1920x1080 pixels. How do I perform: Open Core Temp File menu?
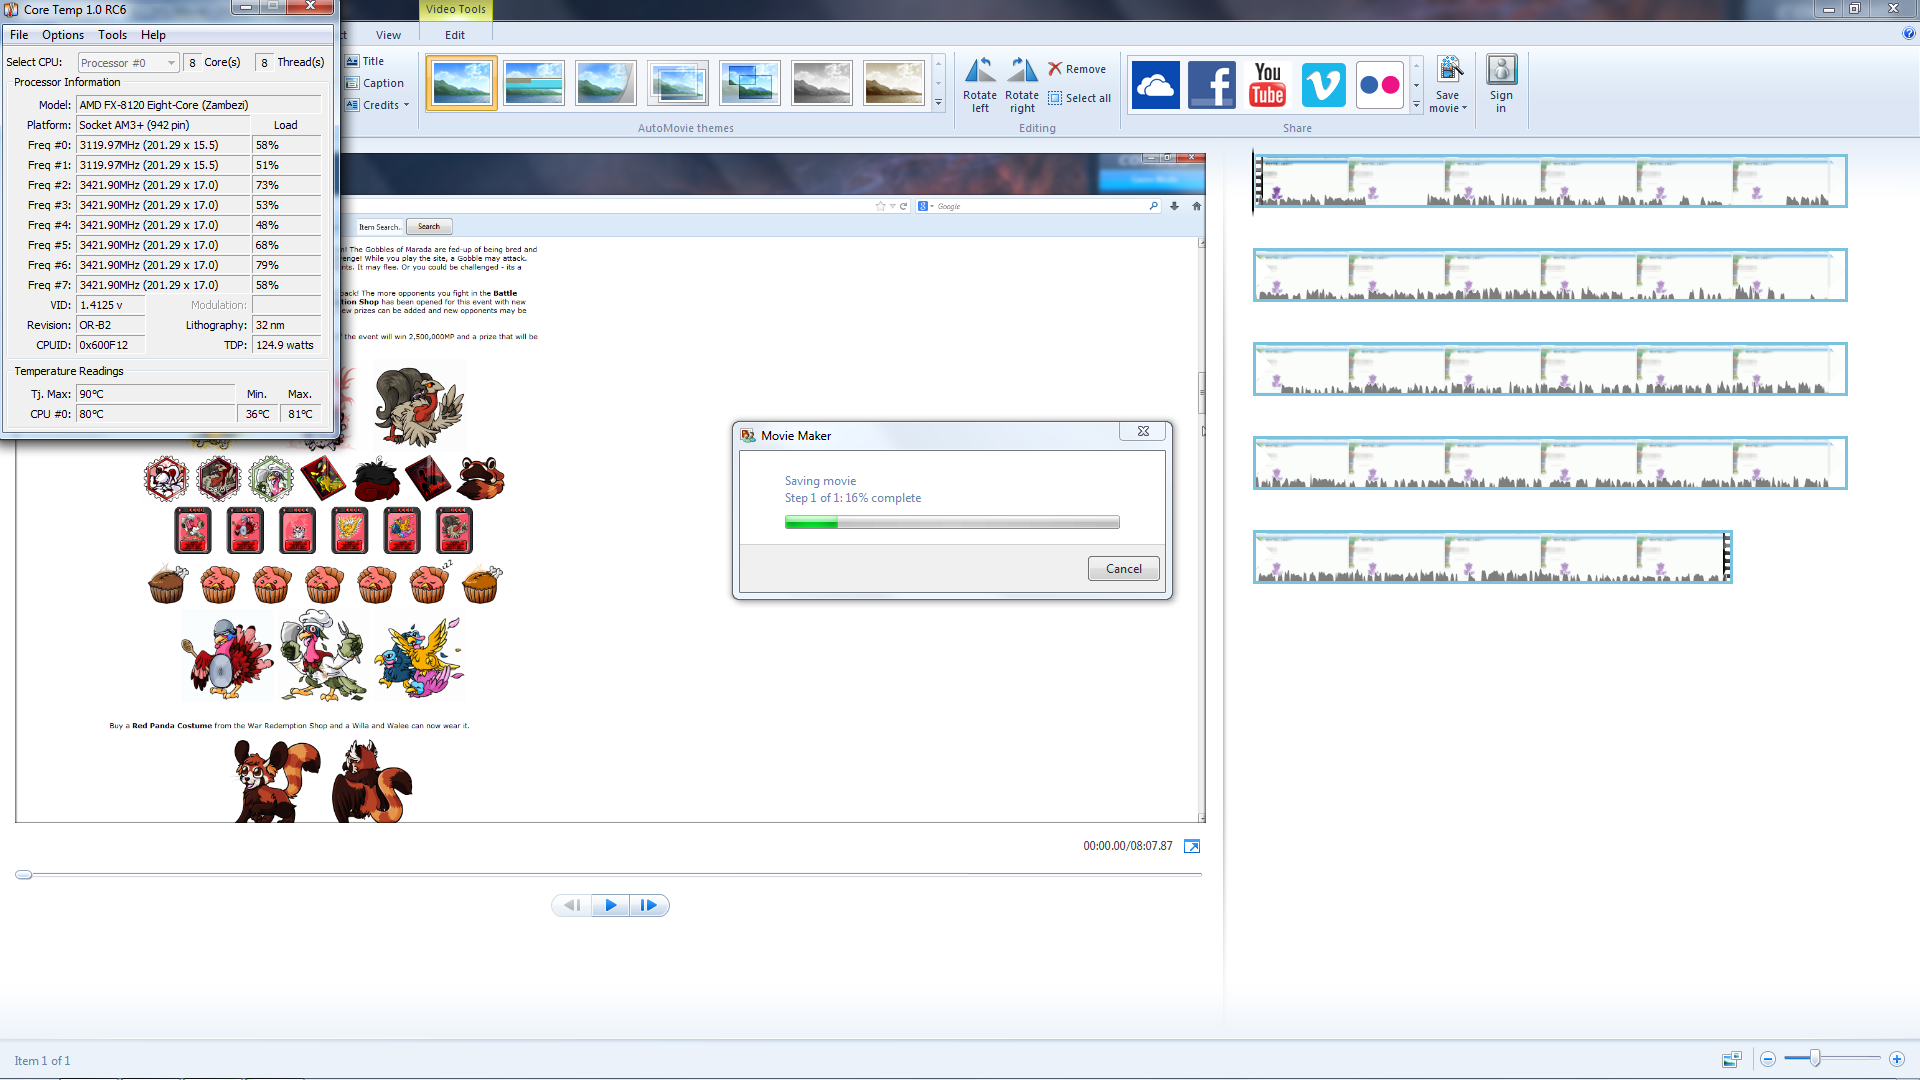click(19, 35)
